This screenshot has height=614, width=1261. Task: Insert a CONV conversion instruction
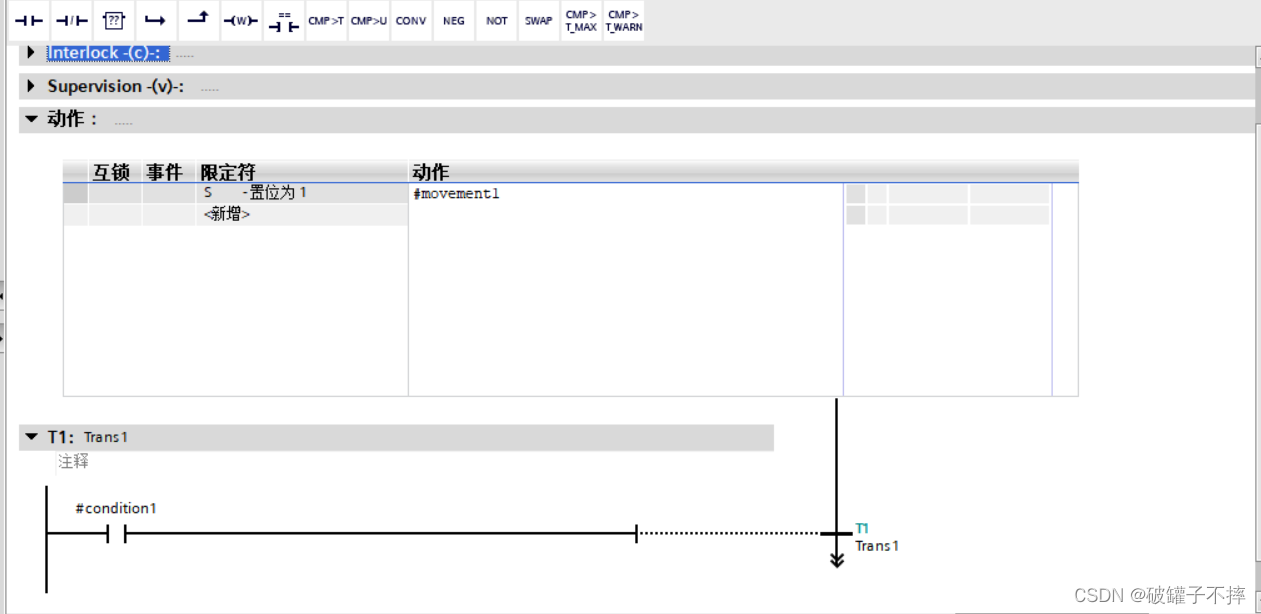pos(411,20)
